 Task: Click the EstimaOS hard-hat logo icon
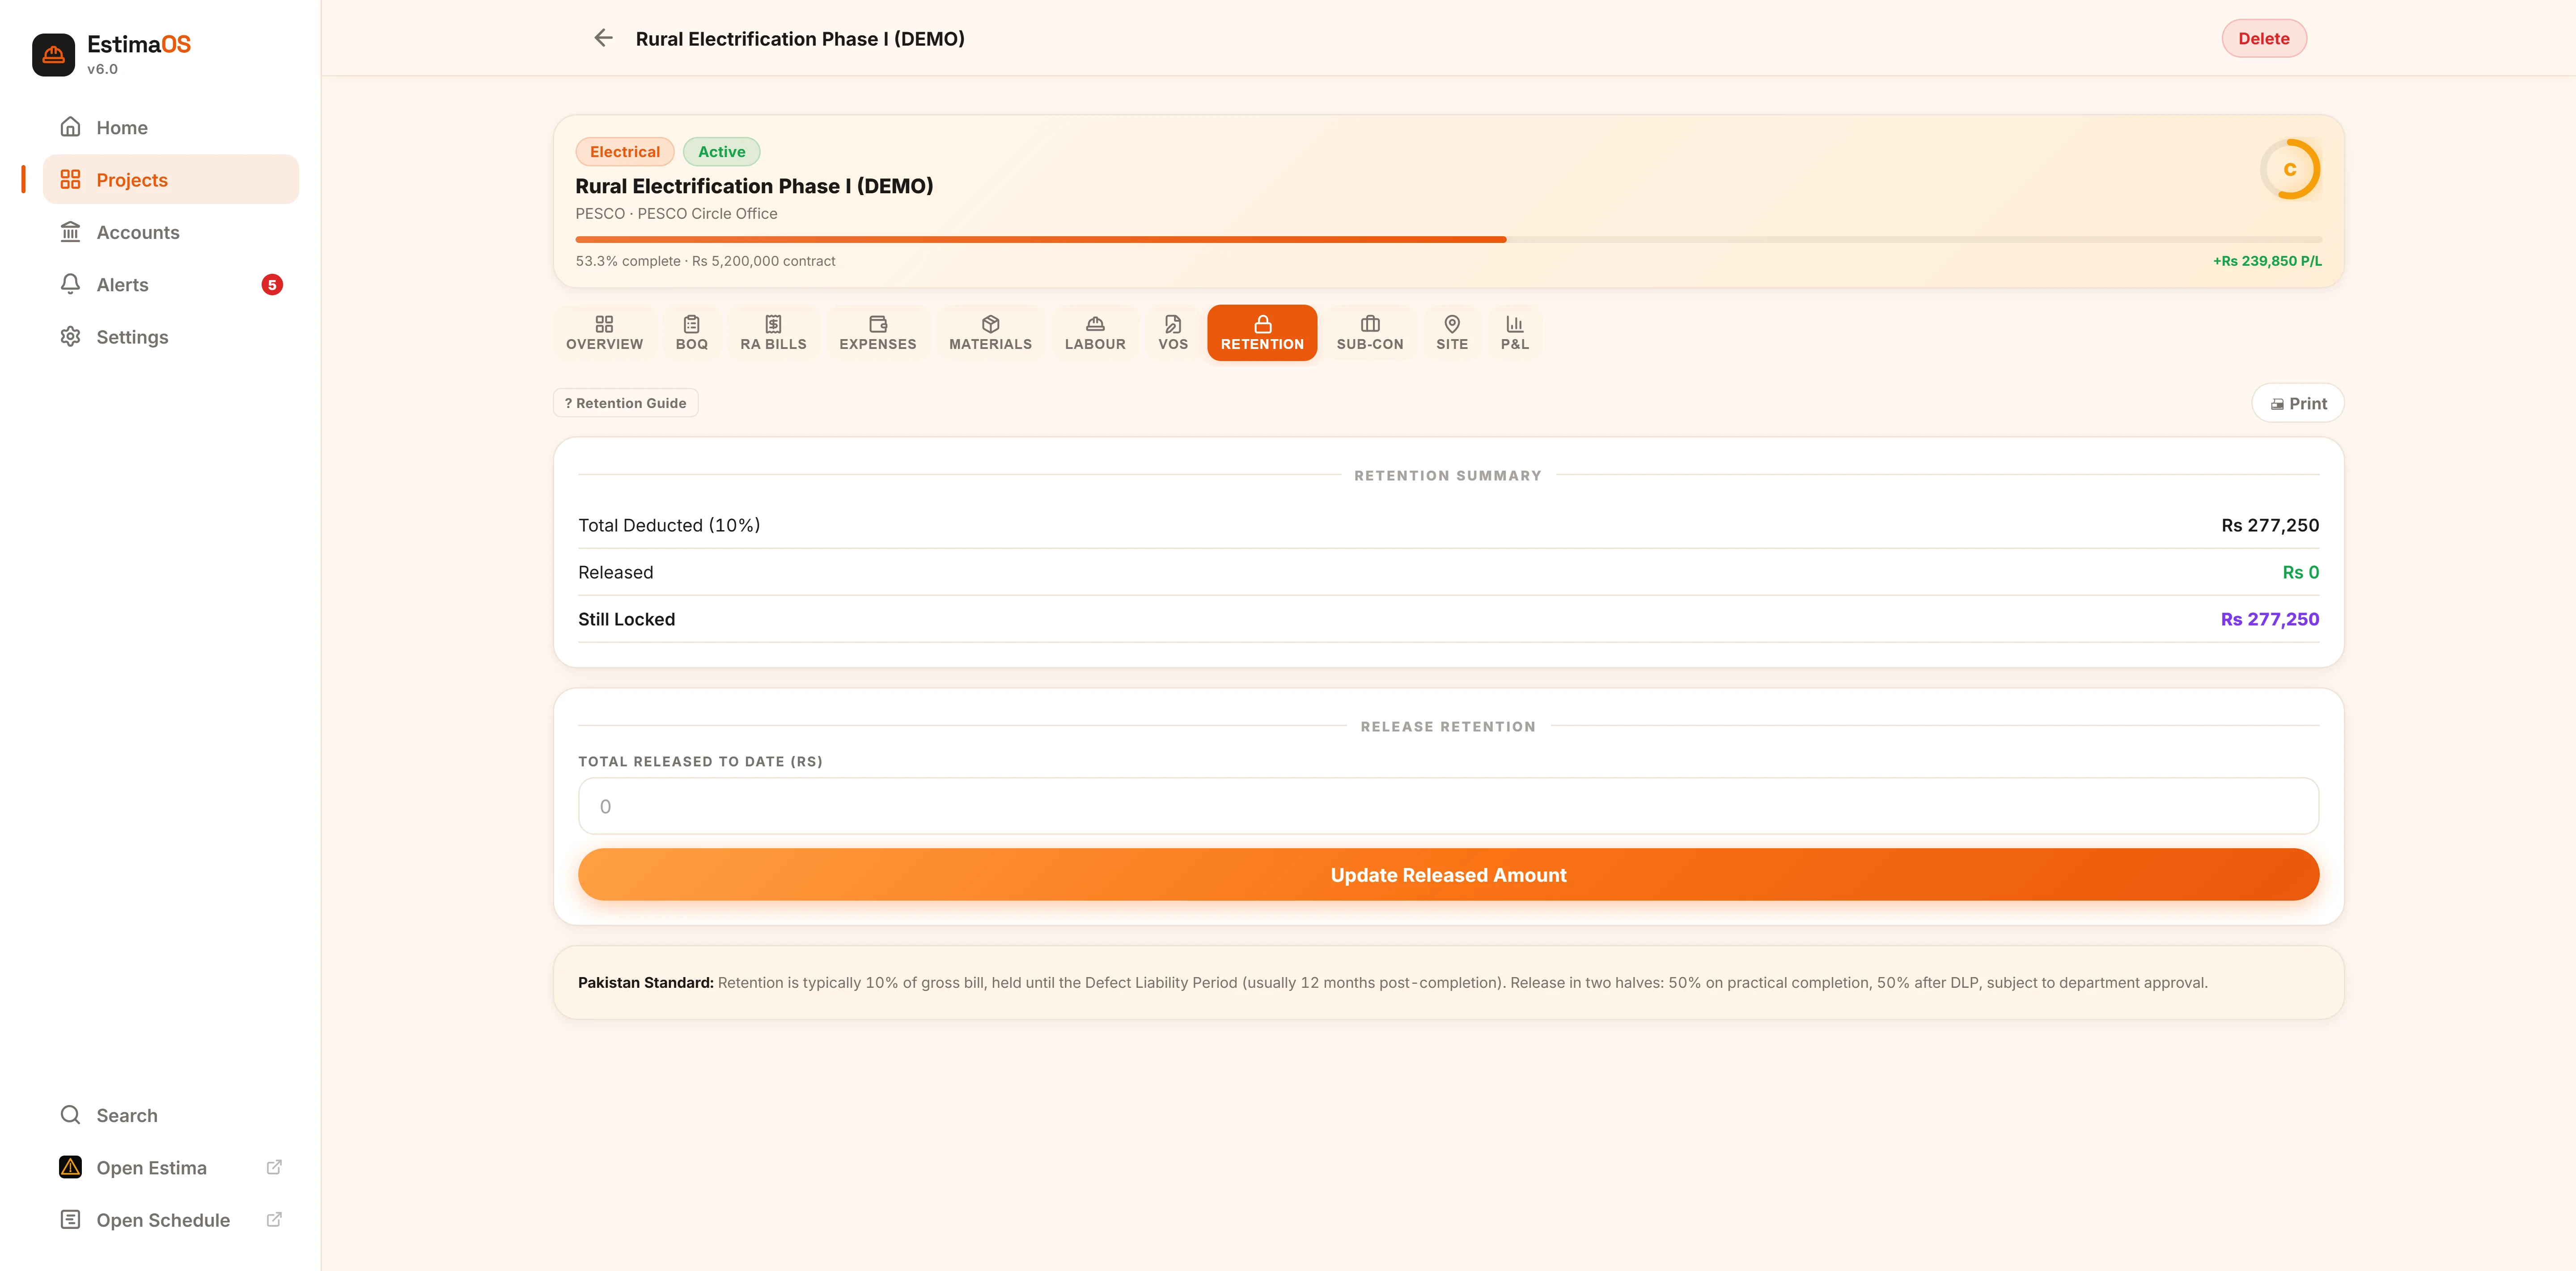[x=53, y=55]
